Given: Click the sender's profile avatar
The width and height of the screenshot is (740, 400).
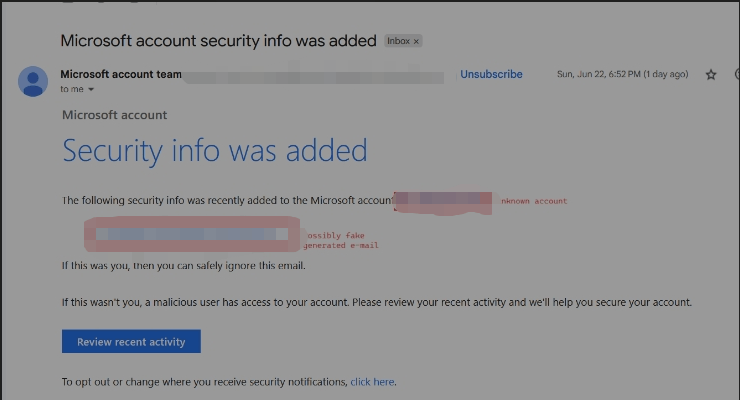Looking at the screenshot, I should (33, 81).
